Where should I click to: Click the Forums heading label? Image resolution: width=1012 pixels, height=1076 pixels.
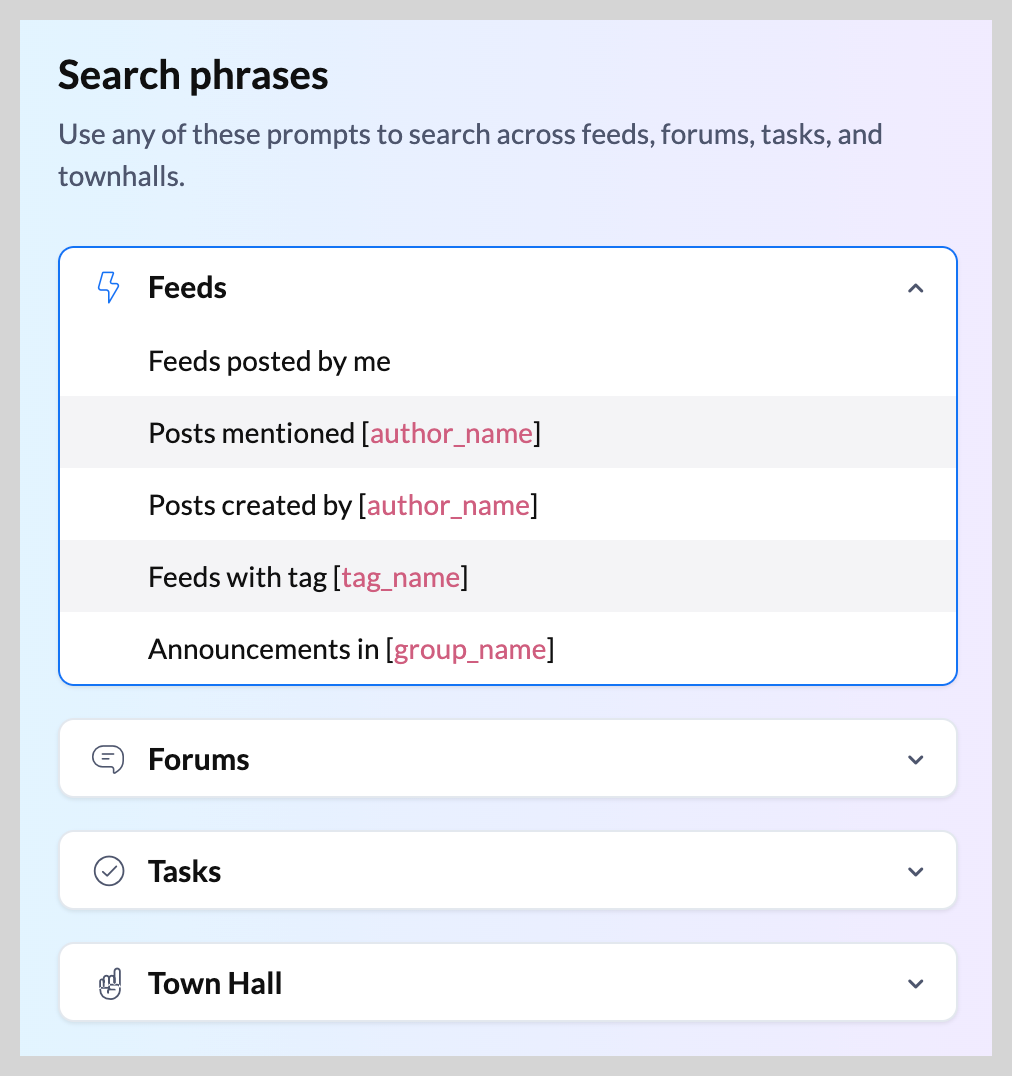199,760
